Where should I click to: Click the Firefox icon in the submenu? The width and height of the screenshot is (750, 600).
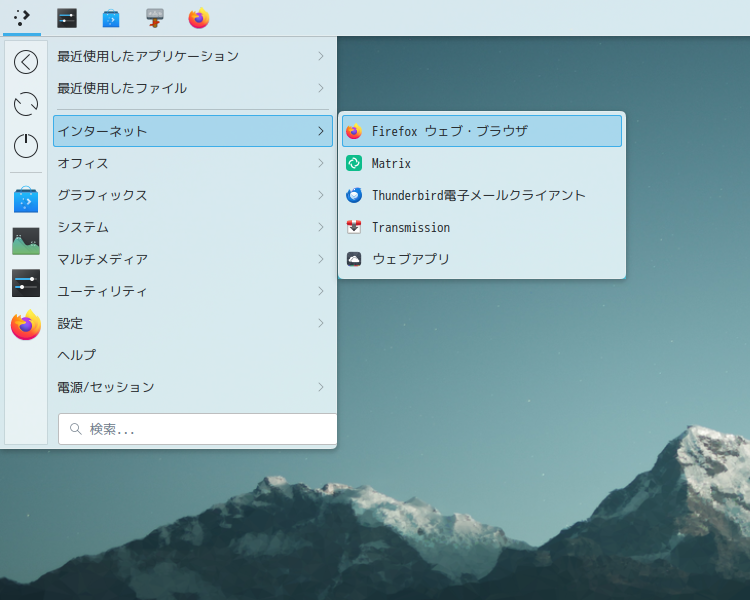354,131
